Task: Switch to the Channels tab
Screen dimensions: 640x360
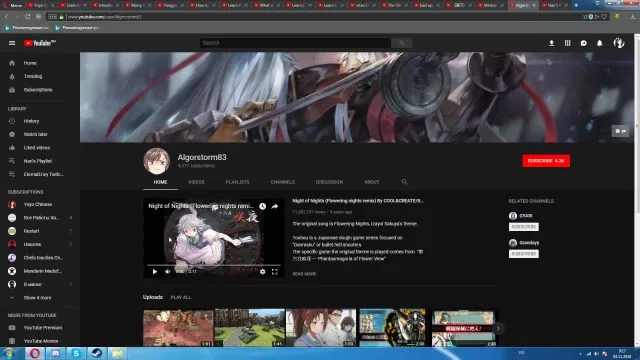Action: click(282, 182)
